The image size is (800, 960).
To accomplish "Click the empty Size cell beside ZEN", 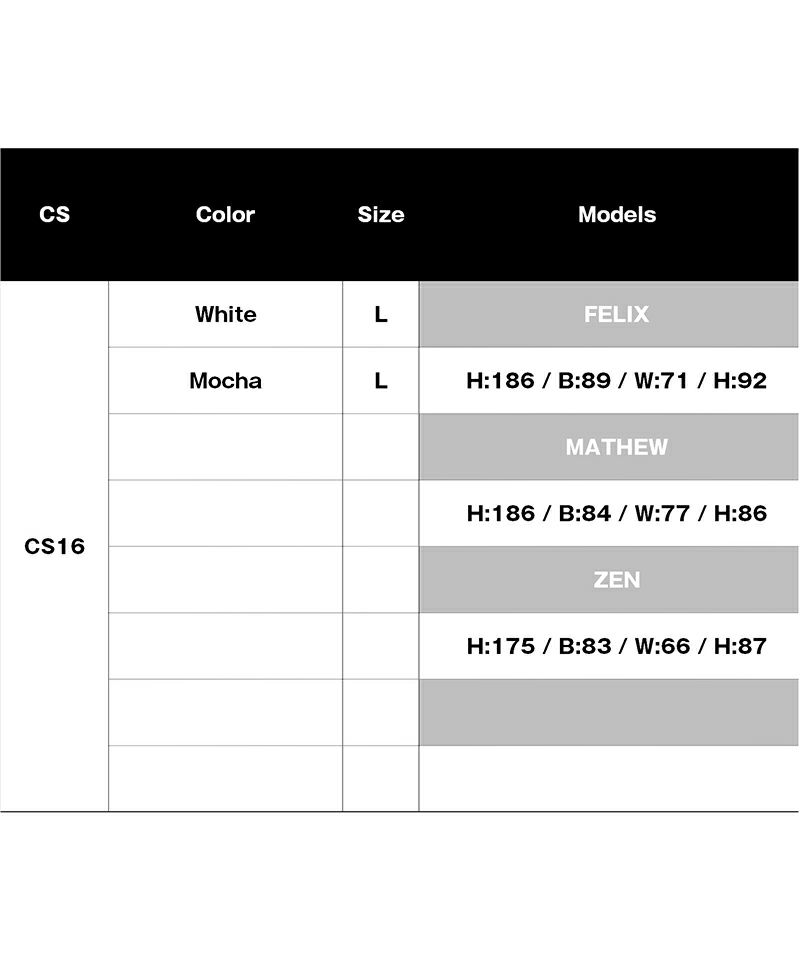I will pyautogui.click(x=381, y=580).
